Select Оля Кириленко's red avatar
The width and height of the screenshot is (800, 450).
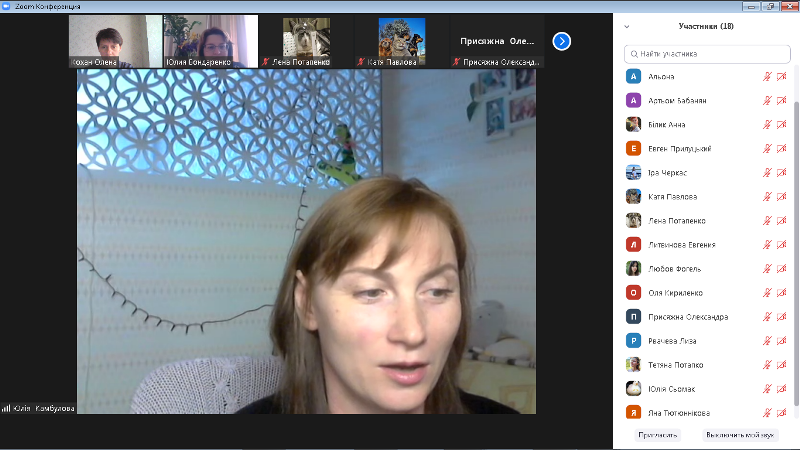click(633, 292)
